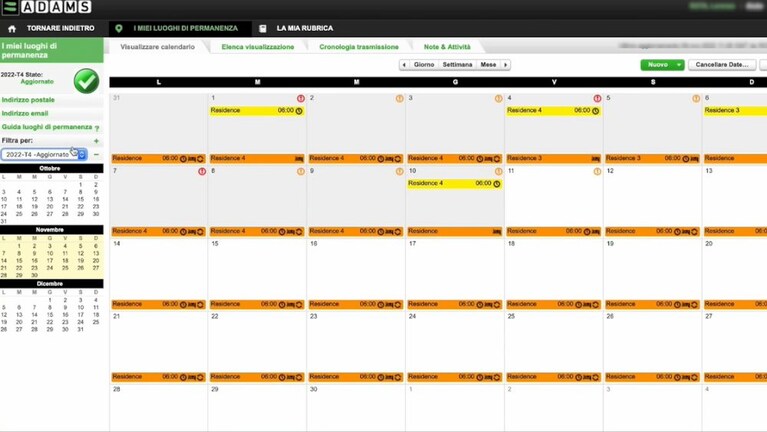Click recurrence icon in day 3 orange Residence 4 bar
This screenshot has width=767, height=432.
tap(496, 159)
